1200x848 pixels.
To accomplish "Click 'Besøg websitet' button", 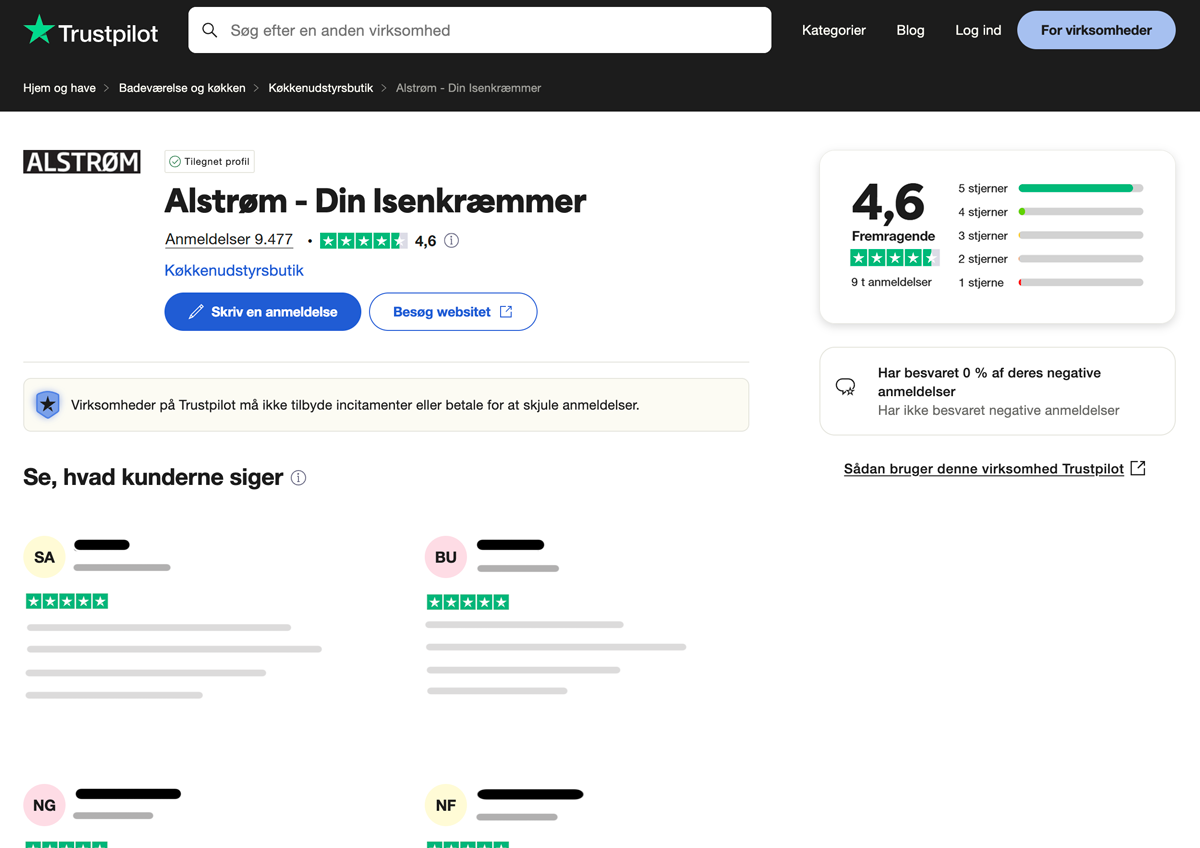I will coord(452,312).
